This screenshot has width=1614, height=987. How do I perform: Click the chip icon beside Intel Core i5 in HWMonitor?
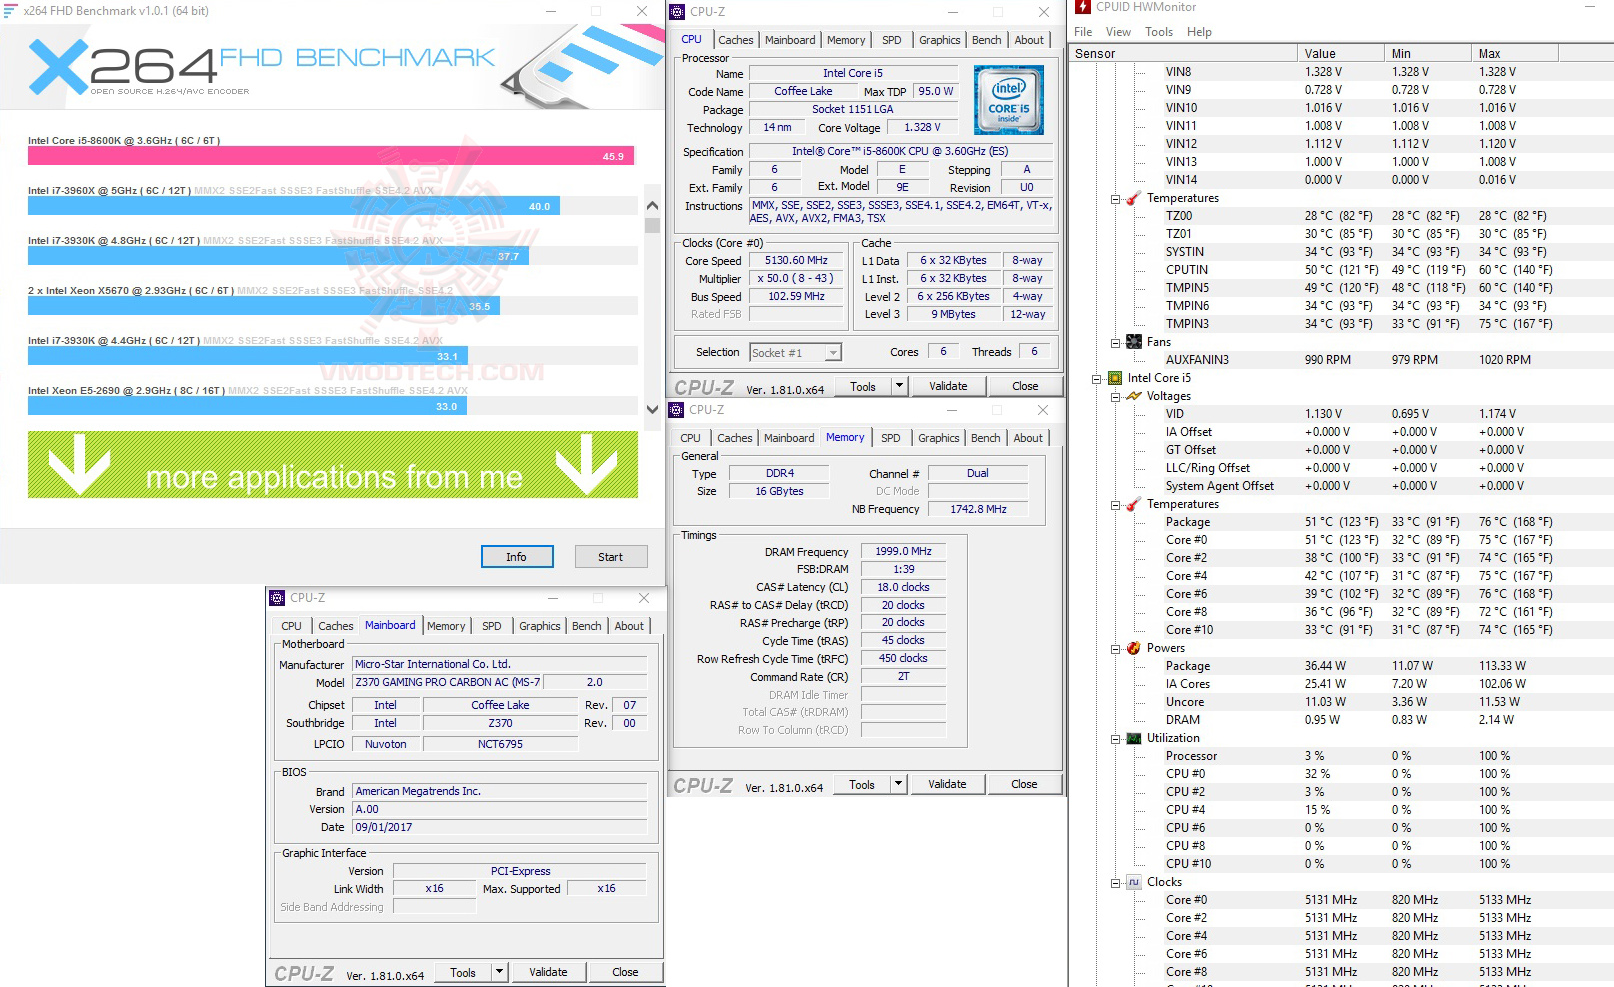tap(1115, 378)
